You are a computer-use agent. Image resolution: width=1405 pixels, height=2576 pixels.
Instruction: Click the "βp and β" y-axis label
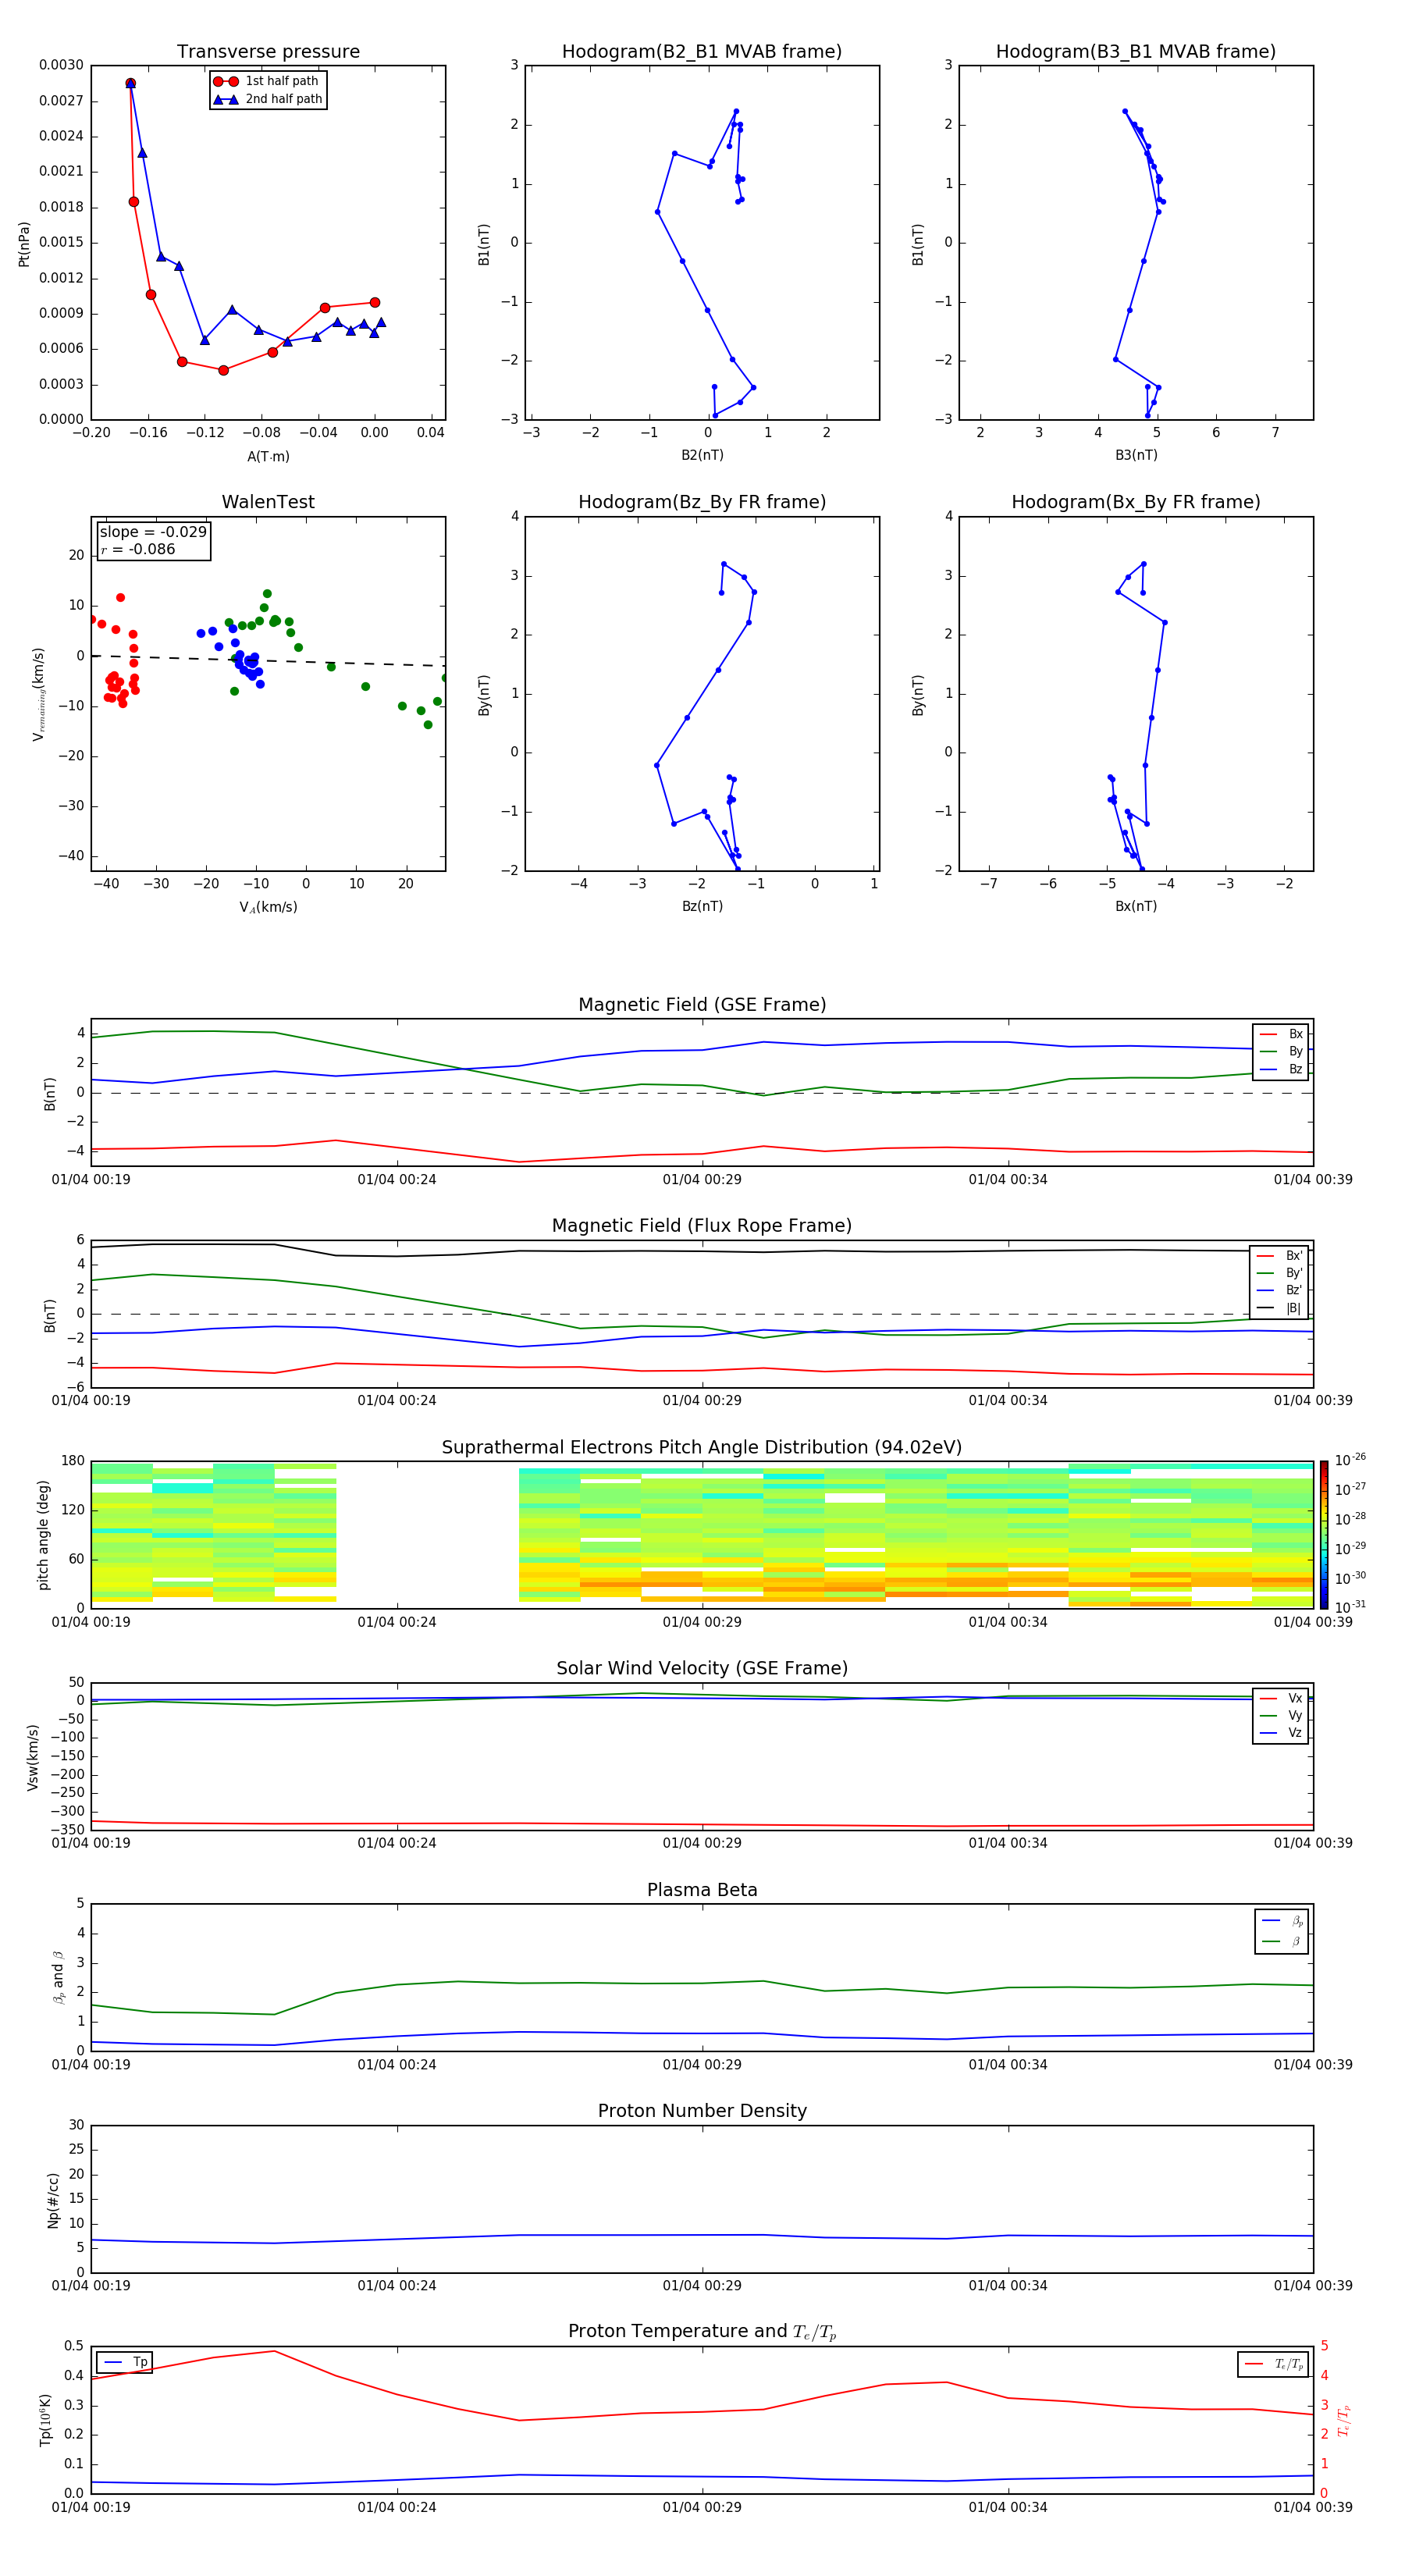(58, 1978)
